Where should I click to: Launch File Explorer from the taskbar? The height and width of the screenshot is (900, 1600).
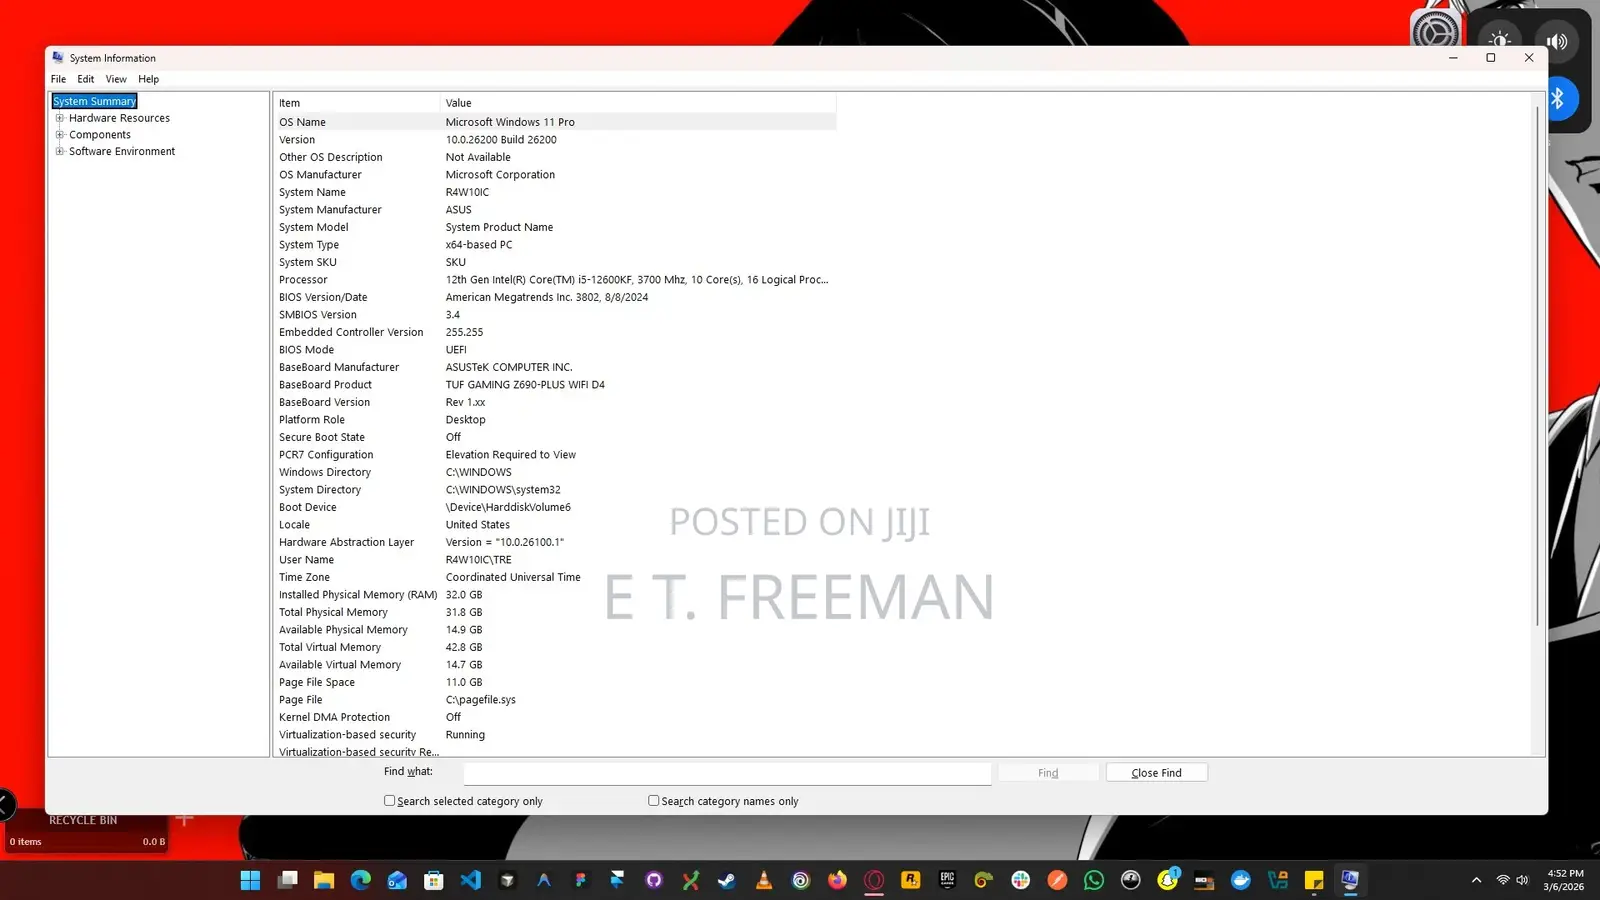coord(324,880)
